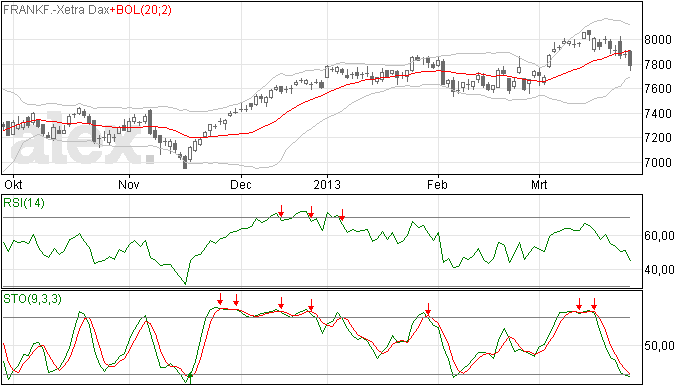Click the 7400 price axis value

coord(658,114)
